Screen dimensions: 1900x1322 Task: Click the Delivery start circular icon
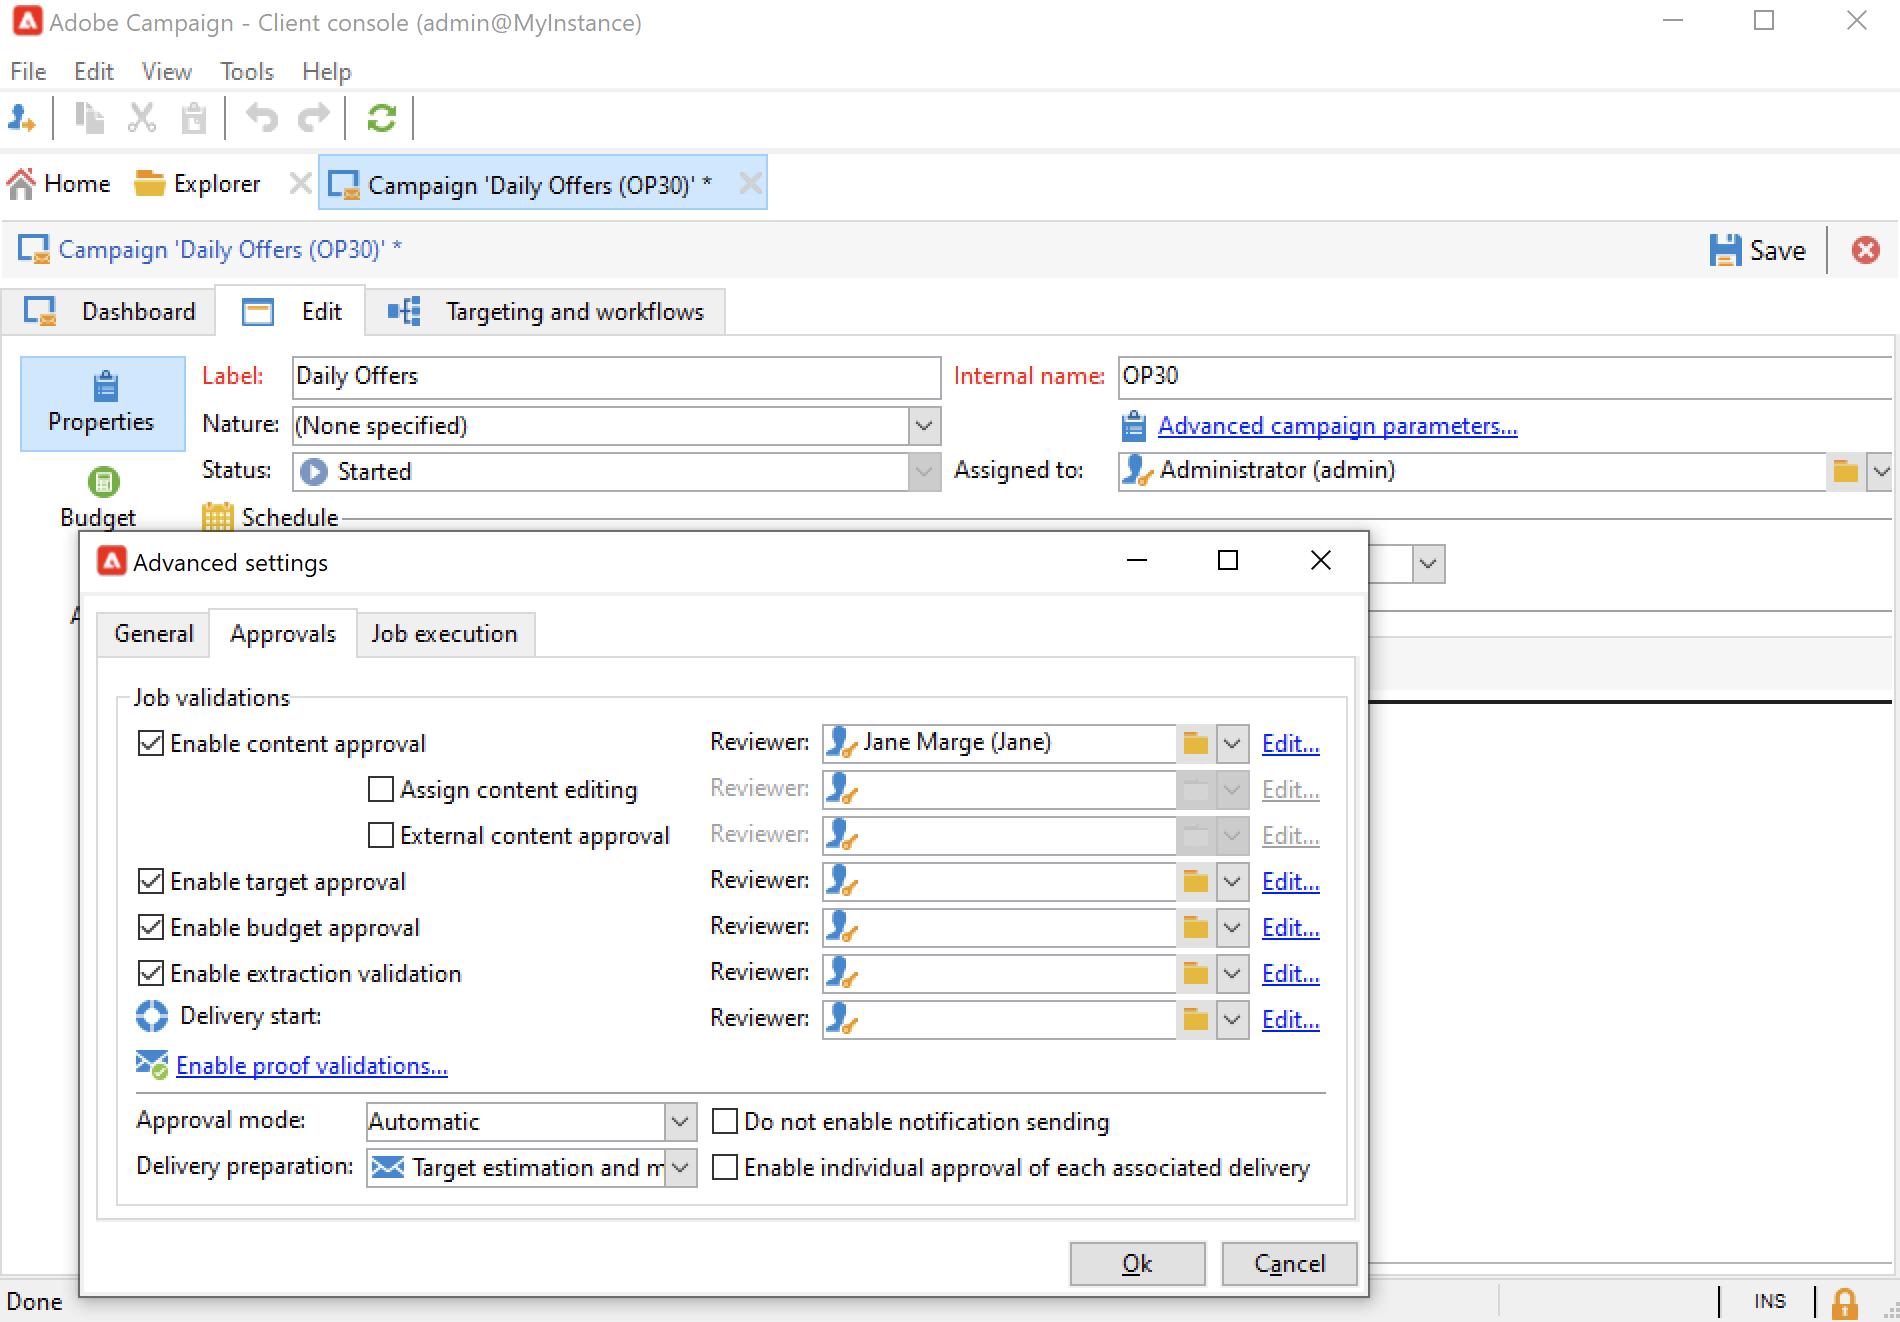coord(152,1016)
